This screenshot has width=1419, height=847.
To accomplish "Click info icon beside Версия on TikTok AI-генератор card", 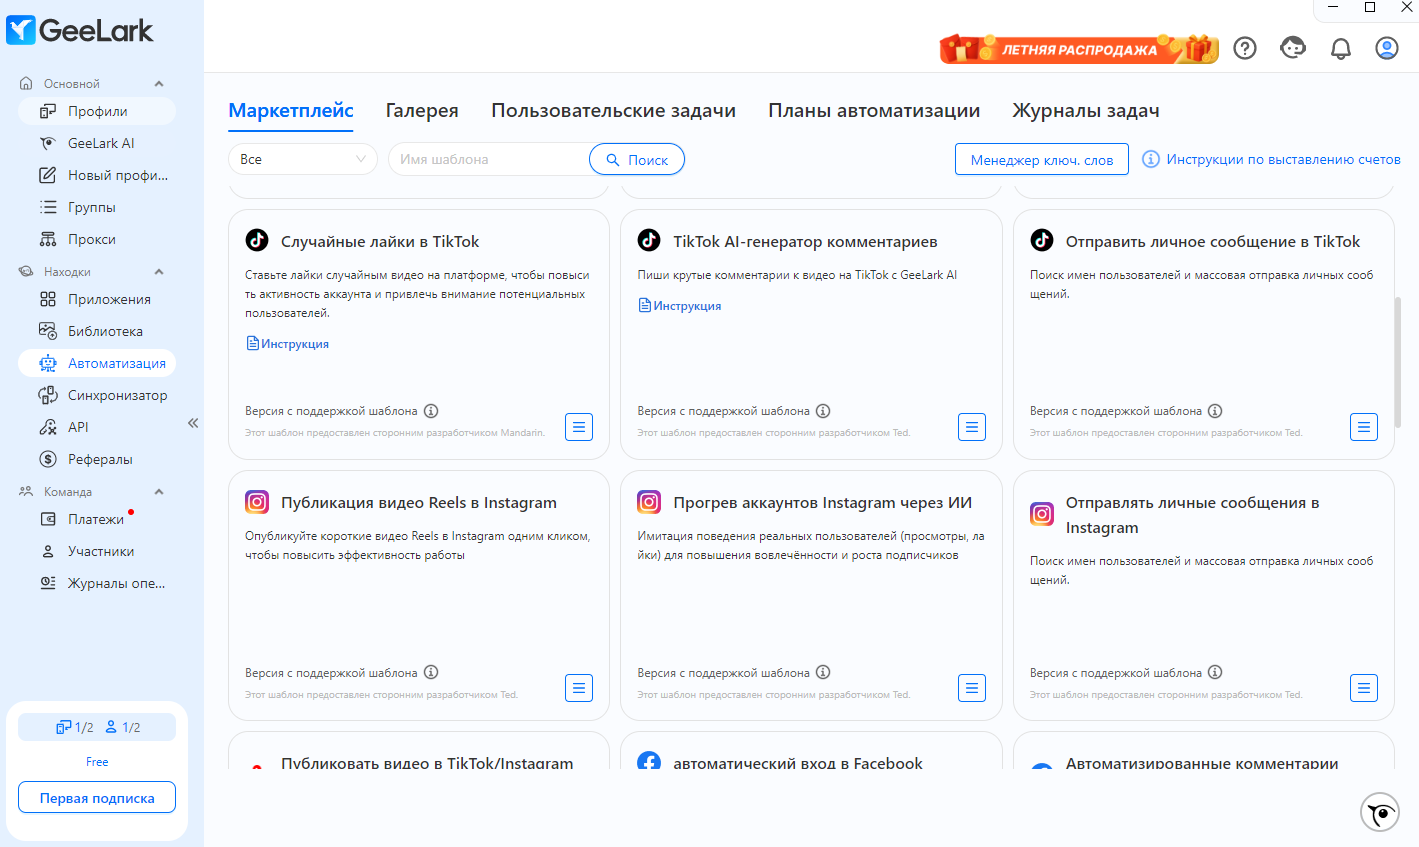I will point(823,411).
